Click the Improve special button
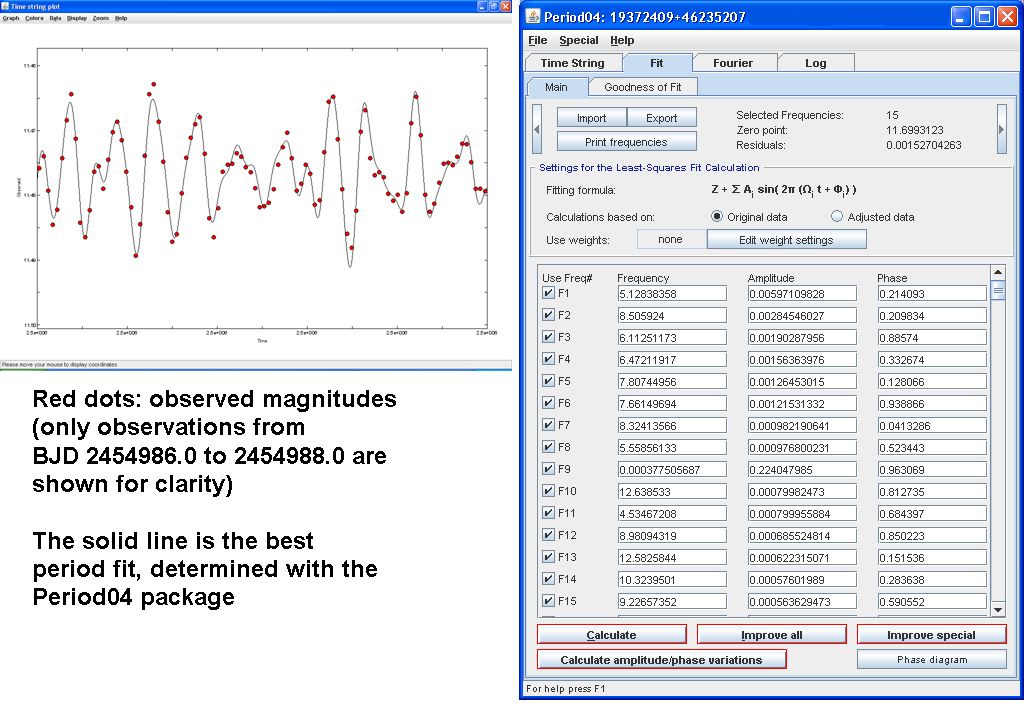This screenshot has height=719, width=1024. (931, 635)
